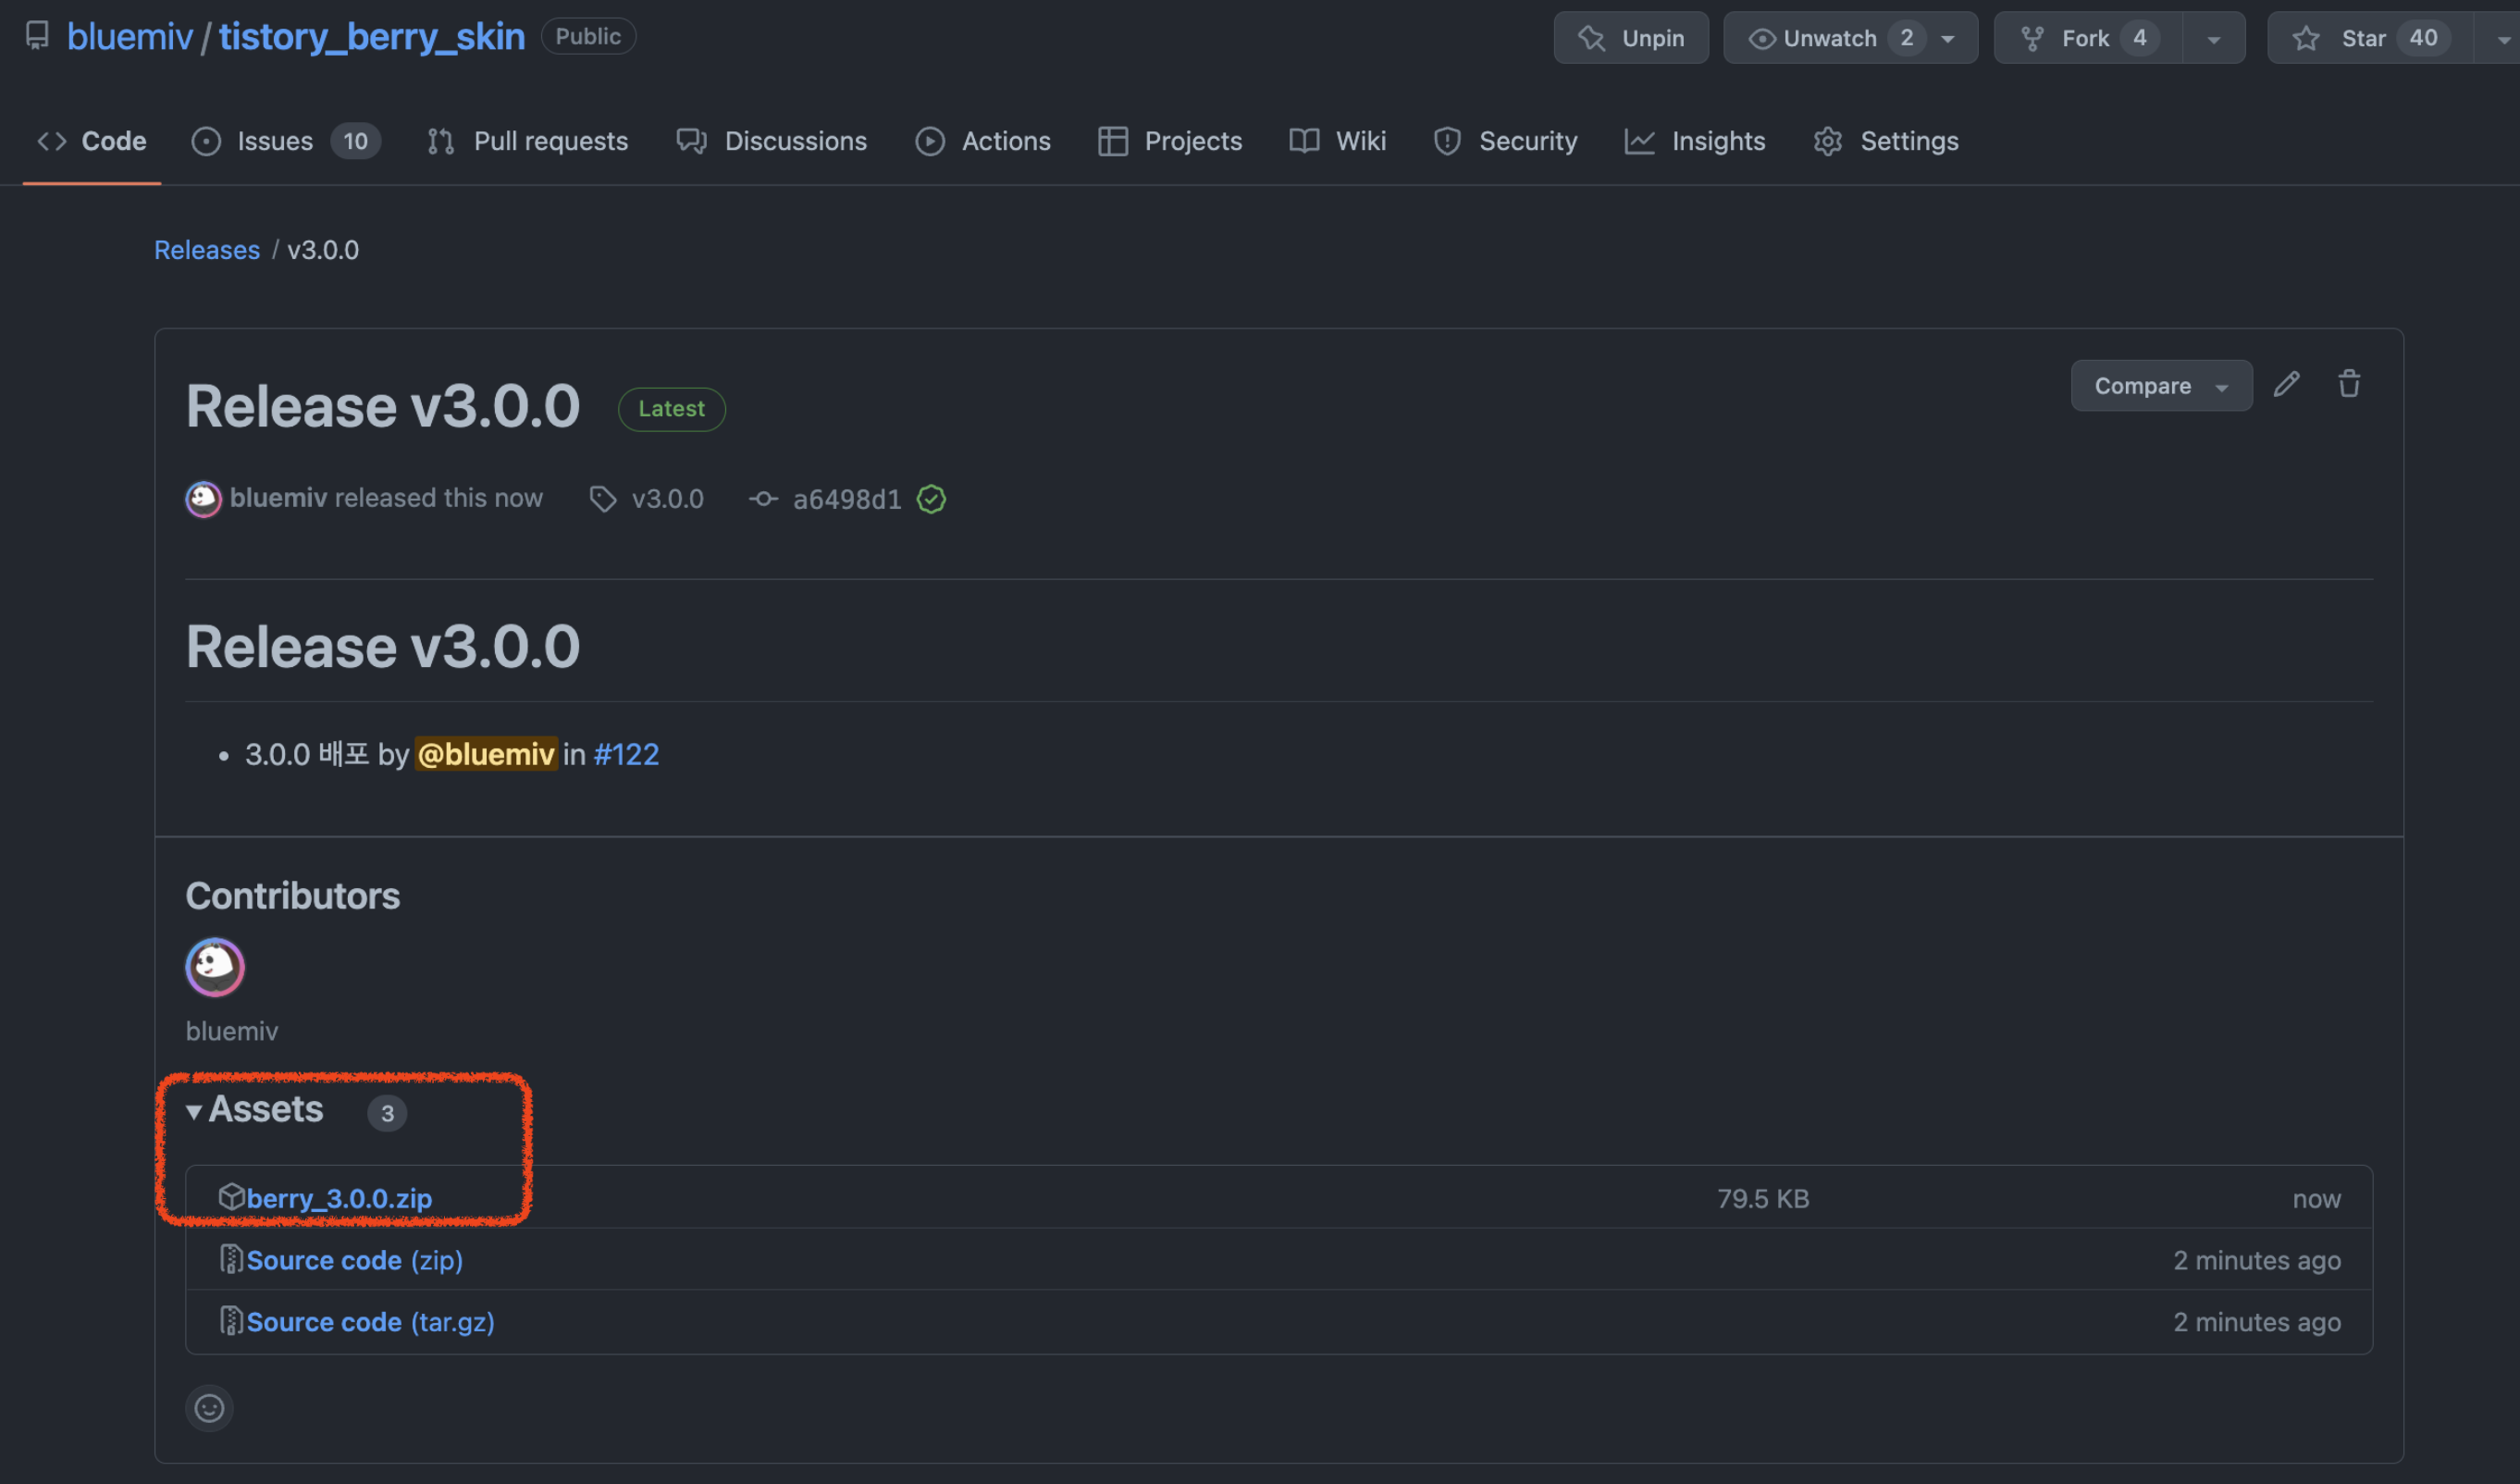The width and height of the screenshot is (2520, 1484).
Task: Switch to the Issues tab
Action: 275,141
